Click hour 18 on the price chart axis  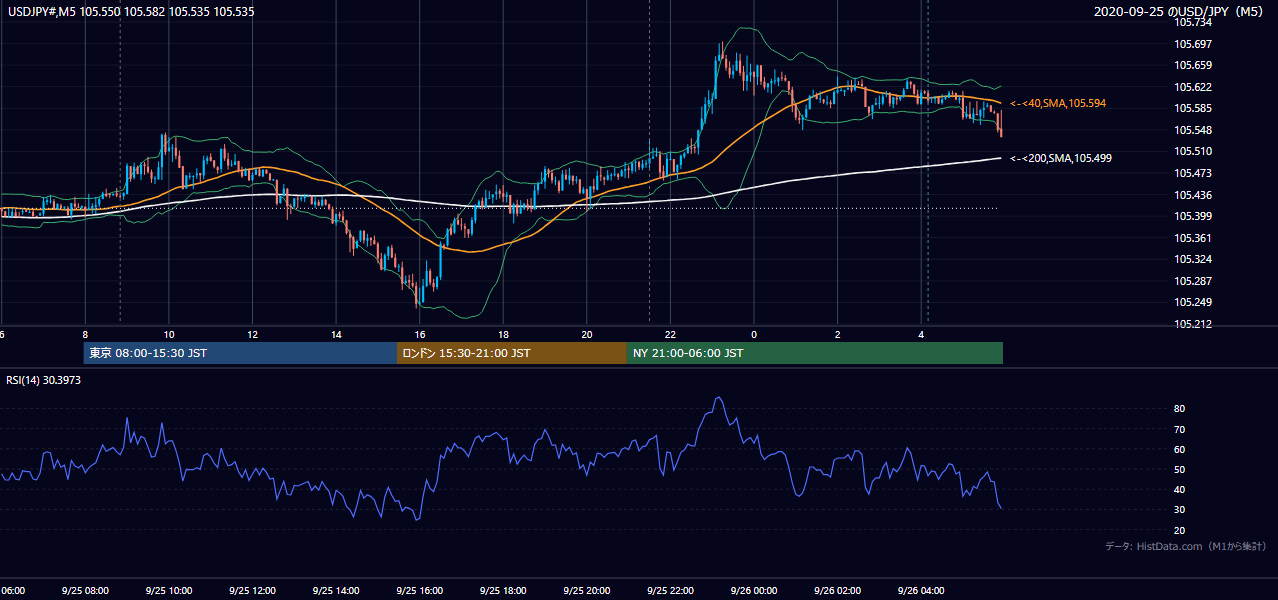[x=504, y=335]
